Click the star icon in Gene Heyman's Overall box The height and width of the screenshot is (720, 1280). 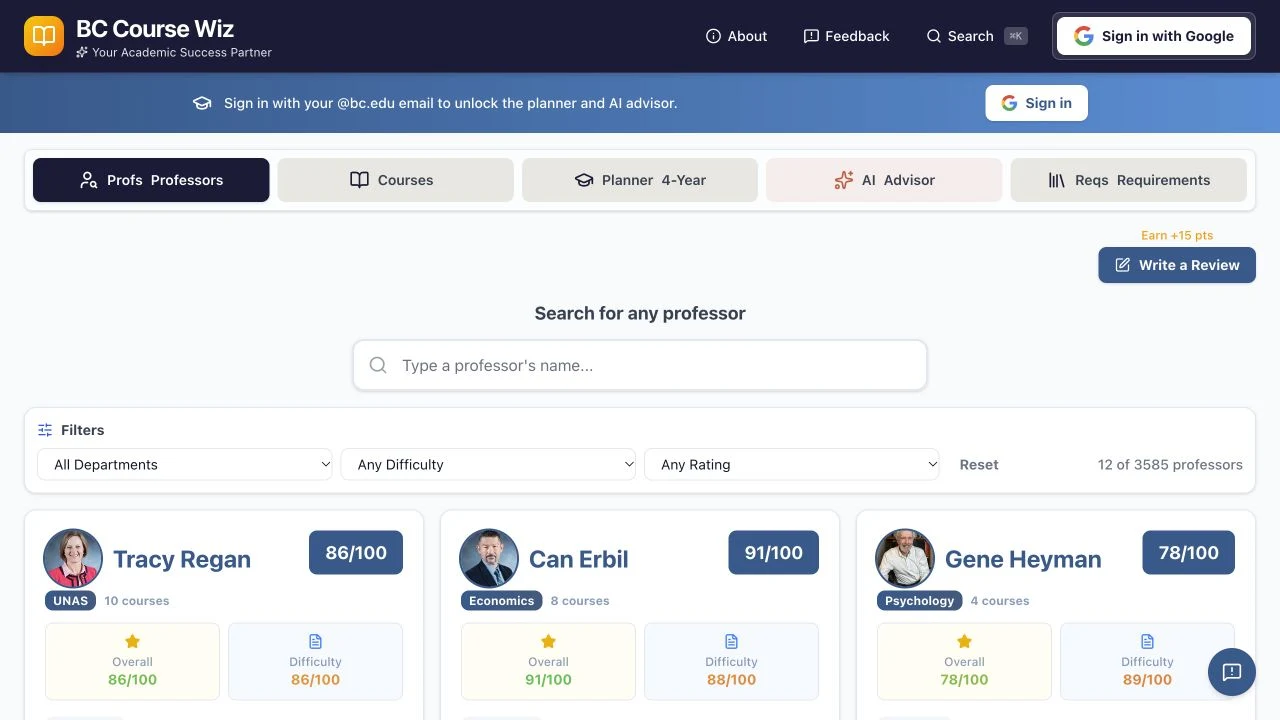[964, 642]
